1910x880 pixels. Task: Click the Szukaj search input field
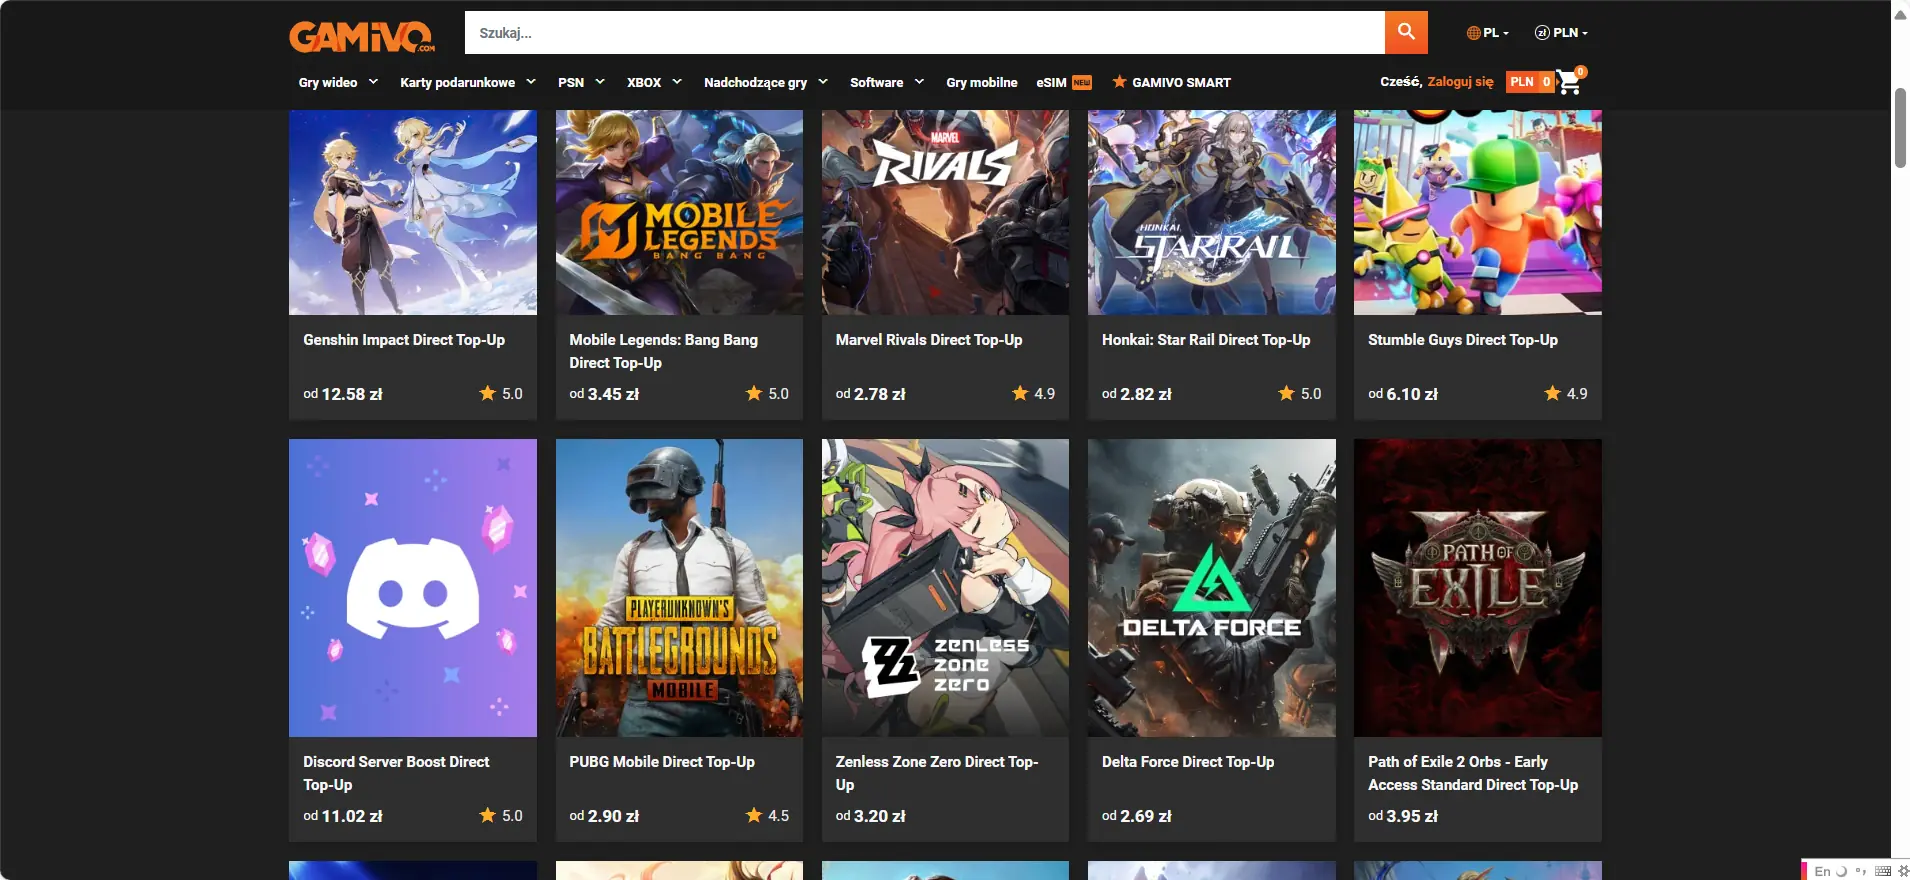coord(925,32)
